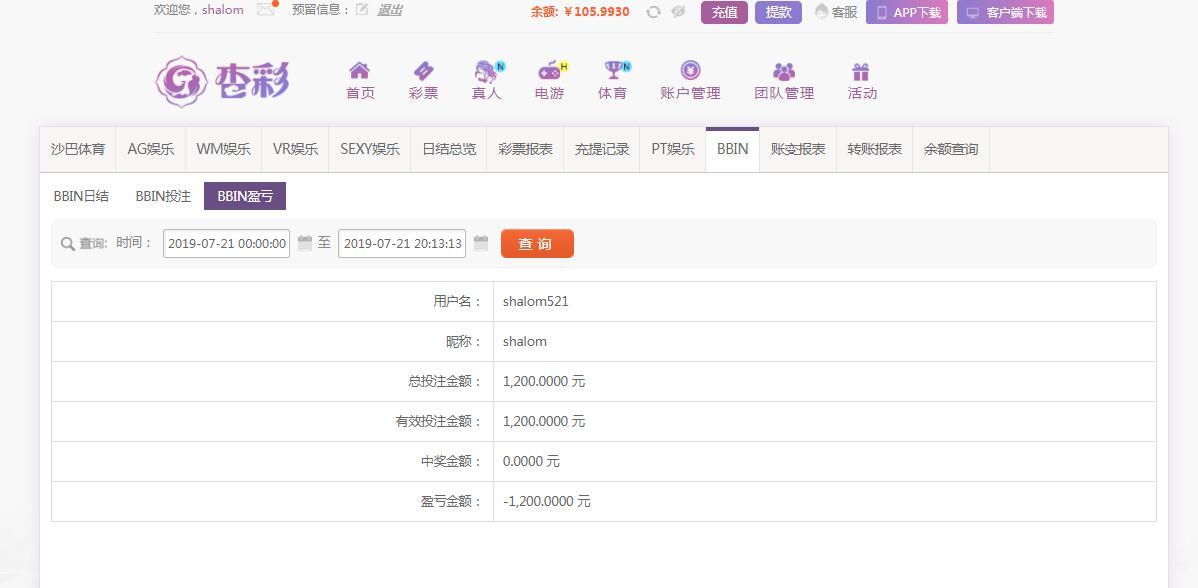Open start date calendar picker
Image resolution: width=1198 pixels, height=588 pixels.
pos(305,243)
